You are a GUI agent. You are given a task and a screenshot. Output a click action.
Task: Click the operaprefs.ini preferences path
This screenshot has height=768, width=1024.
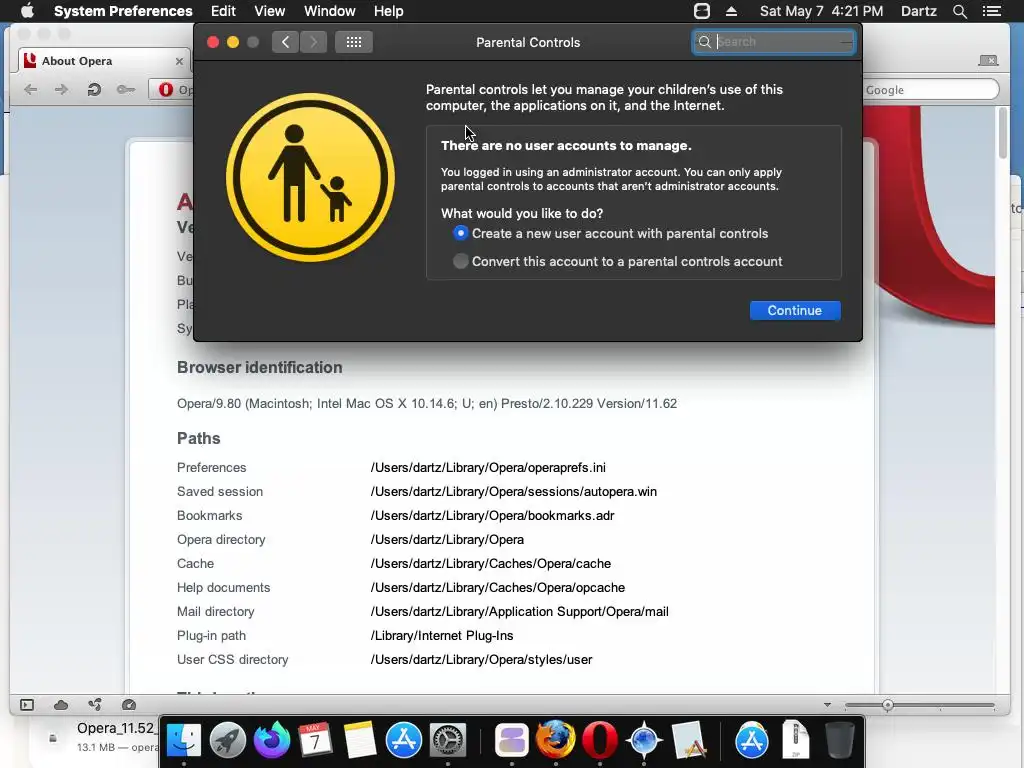coord(488,468)
